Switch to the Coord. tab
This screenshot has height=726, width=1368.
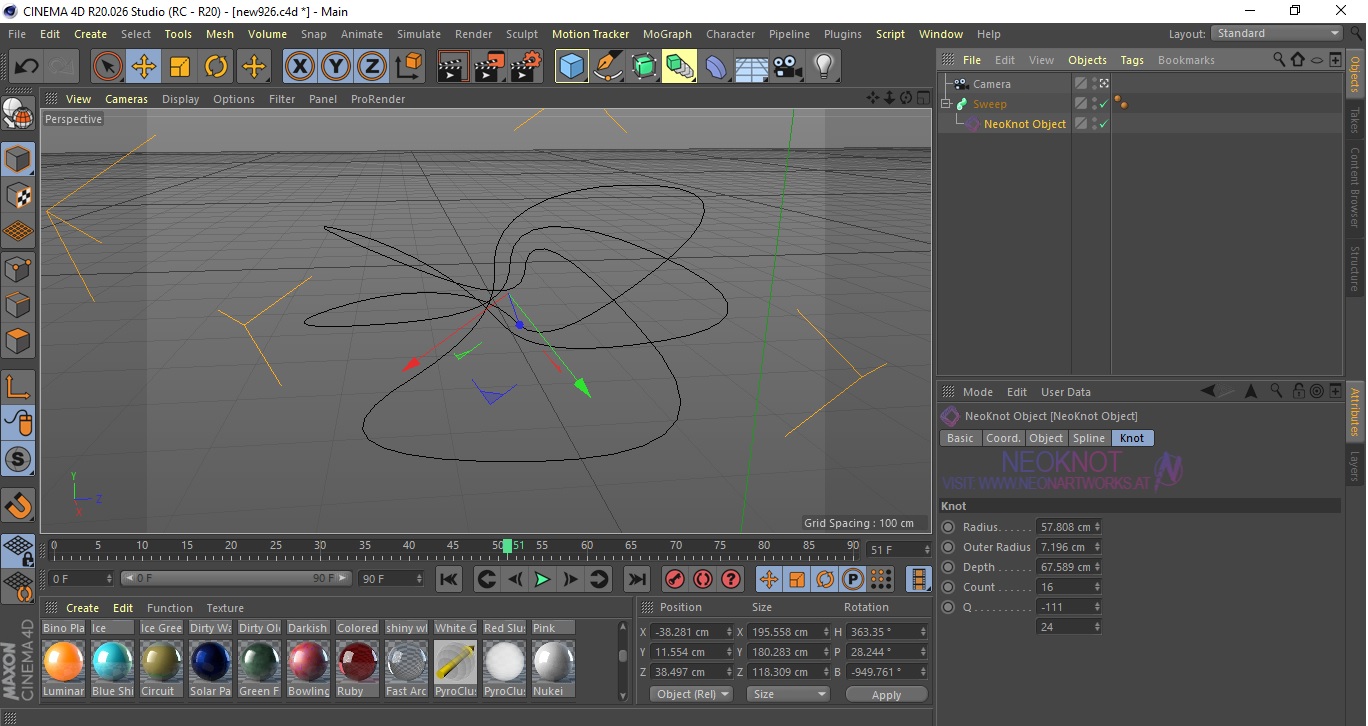[x=1003, y=438]
